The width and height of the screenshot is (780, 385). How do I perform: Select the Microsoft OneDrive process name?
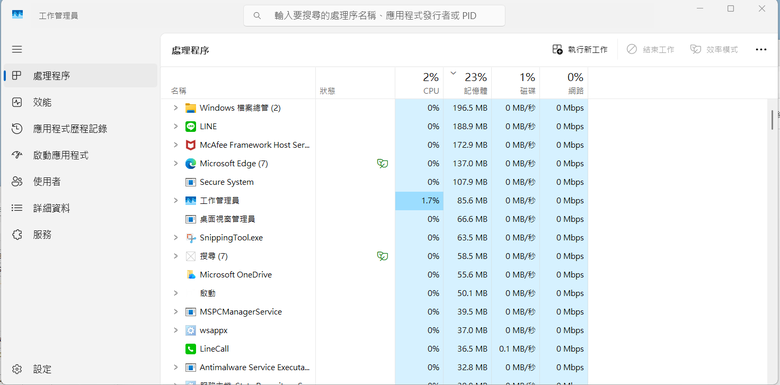pos(236,275)
